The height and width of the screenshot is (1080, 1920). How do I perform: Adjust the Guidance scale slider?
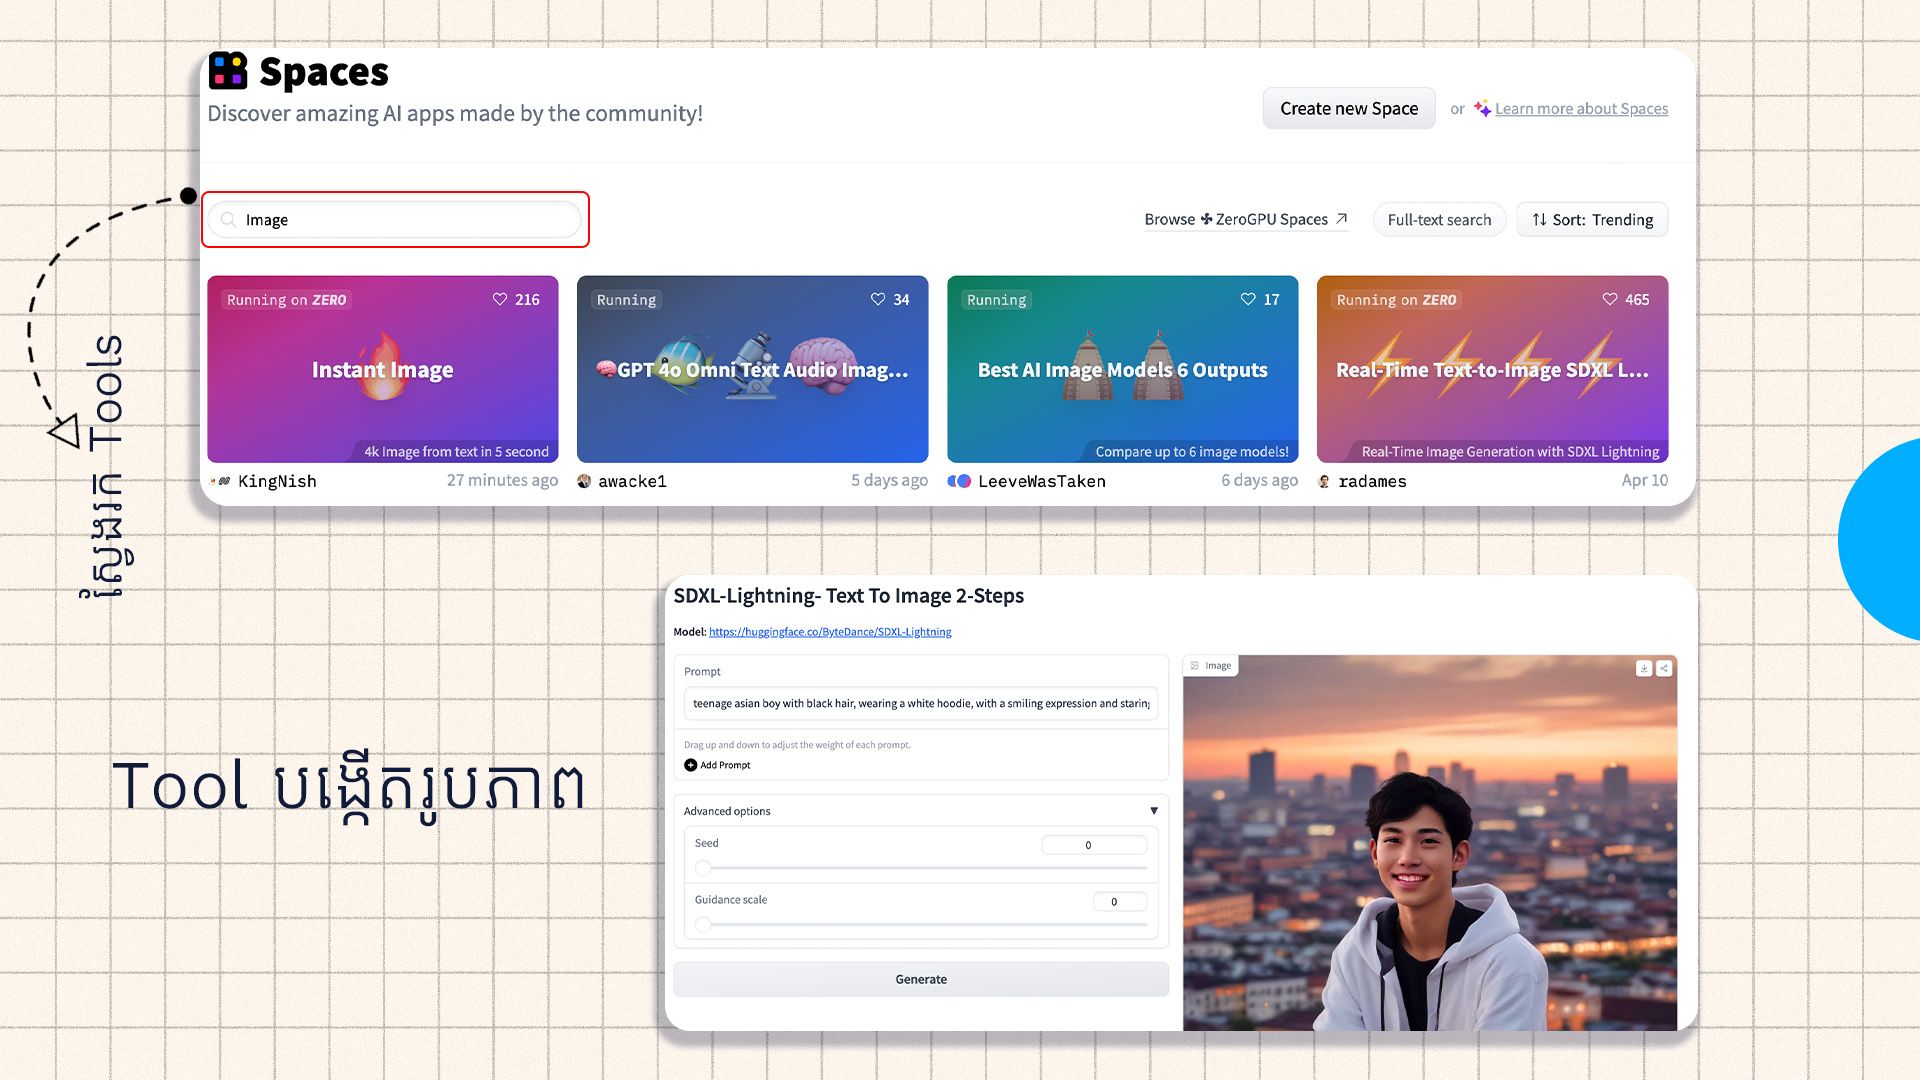pos(920,925)
